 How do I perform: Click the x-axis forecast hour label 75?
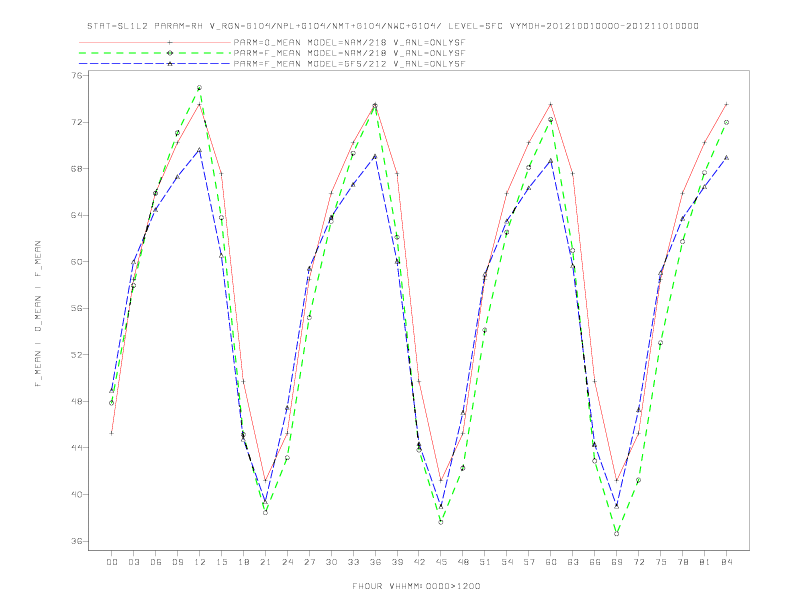pos(661,562)
